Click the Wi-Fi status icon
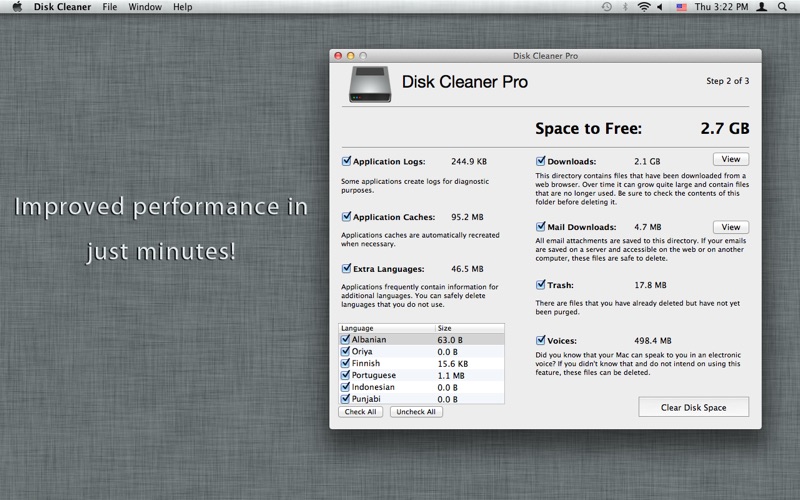This screenshot has width=800, height=500. point(644,7)
